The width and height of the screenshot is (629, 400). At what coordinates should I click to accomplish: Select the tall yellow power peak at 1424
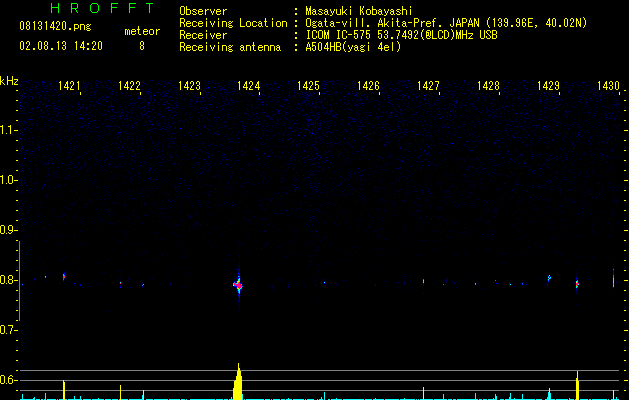[x=238, y=383]
